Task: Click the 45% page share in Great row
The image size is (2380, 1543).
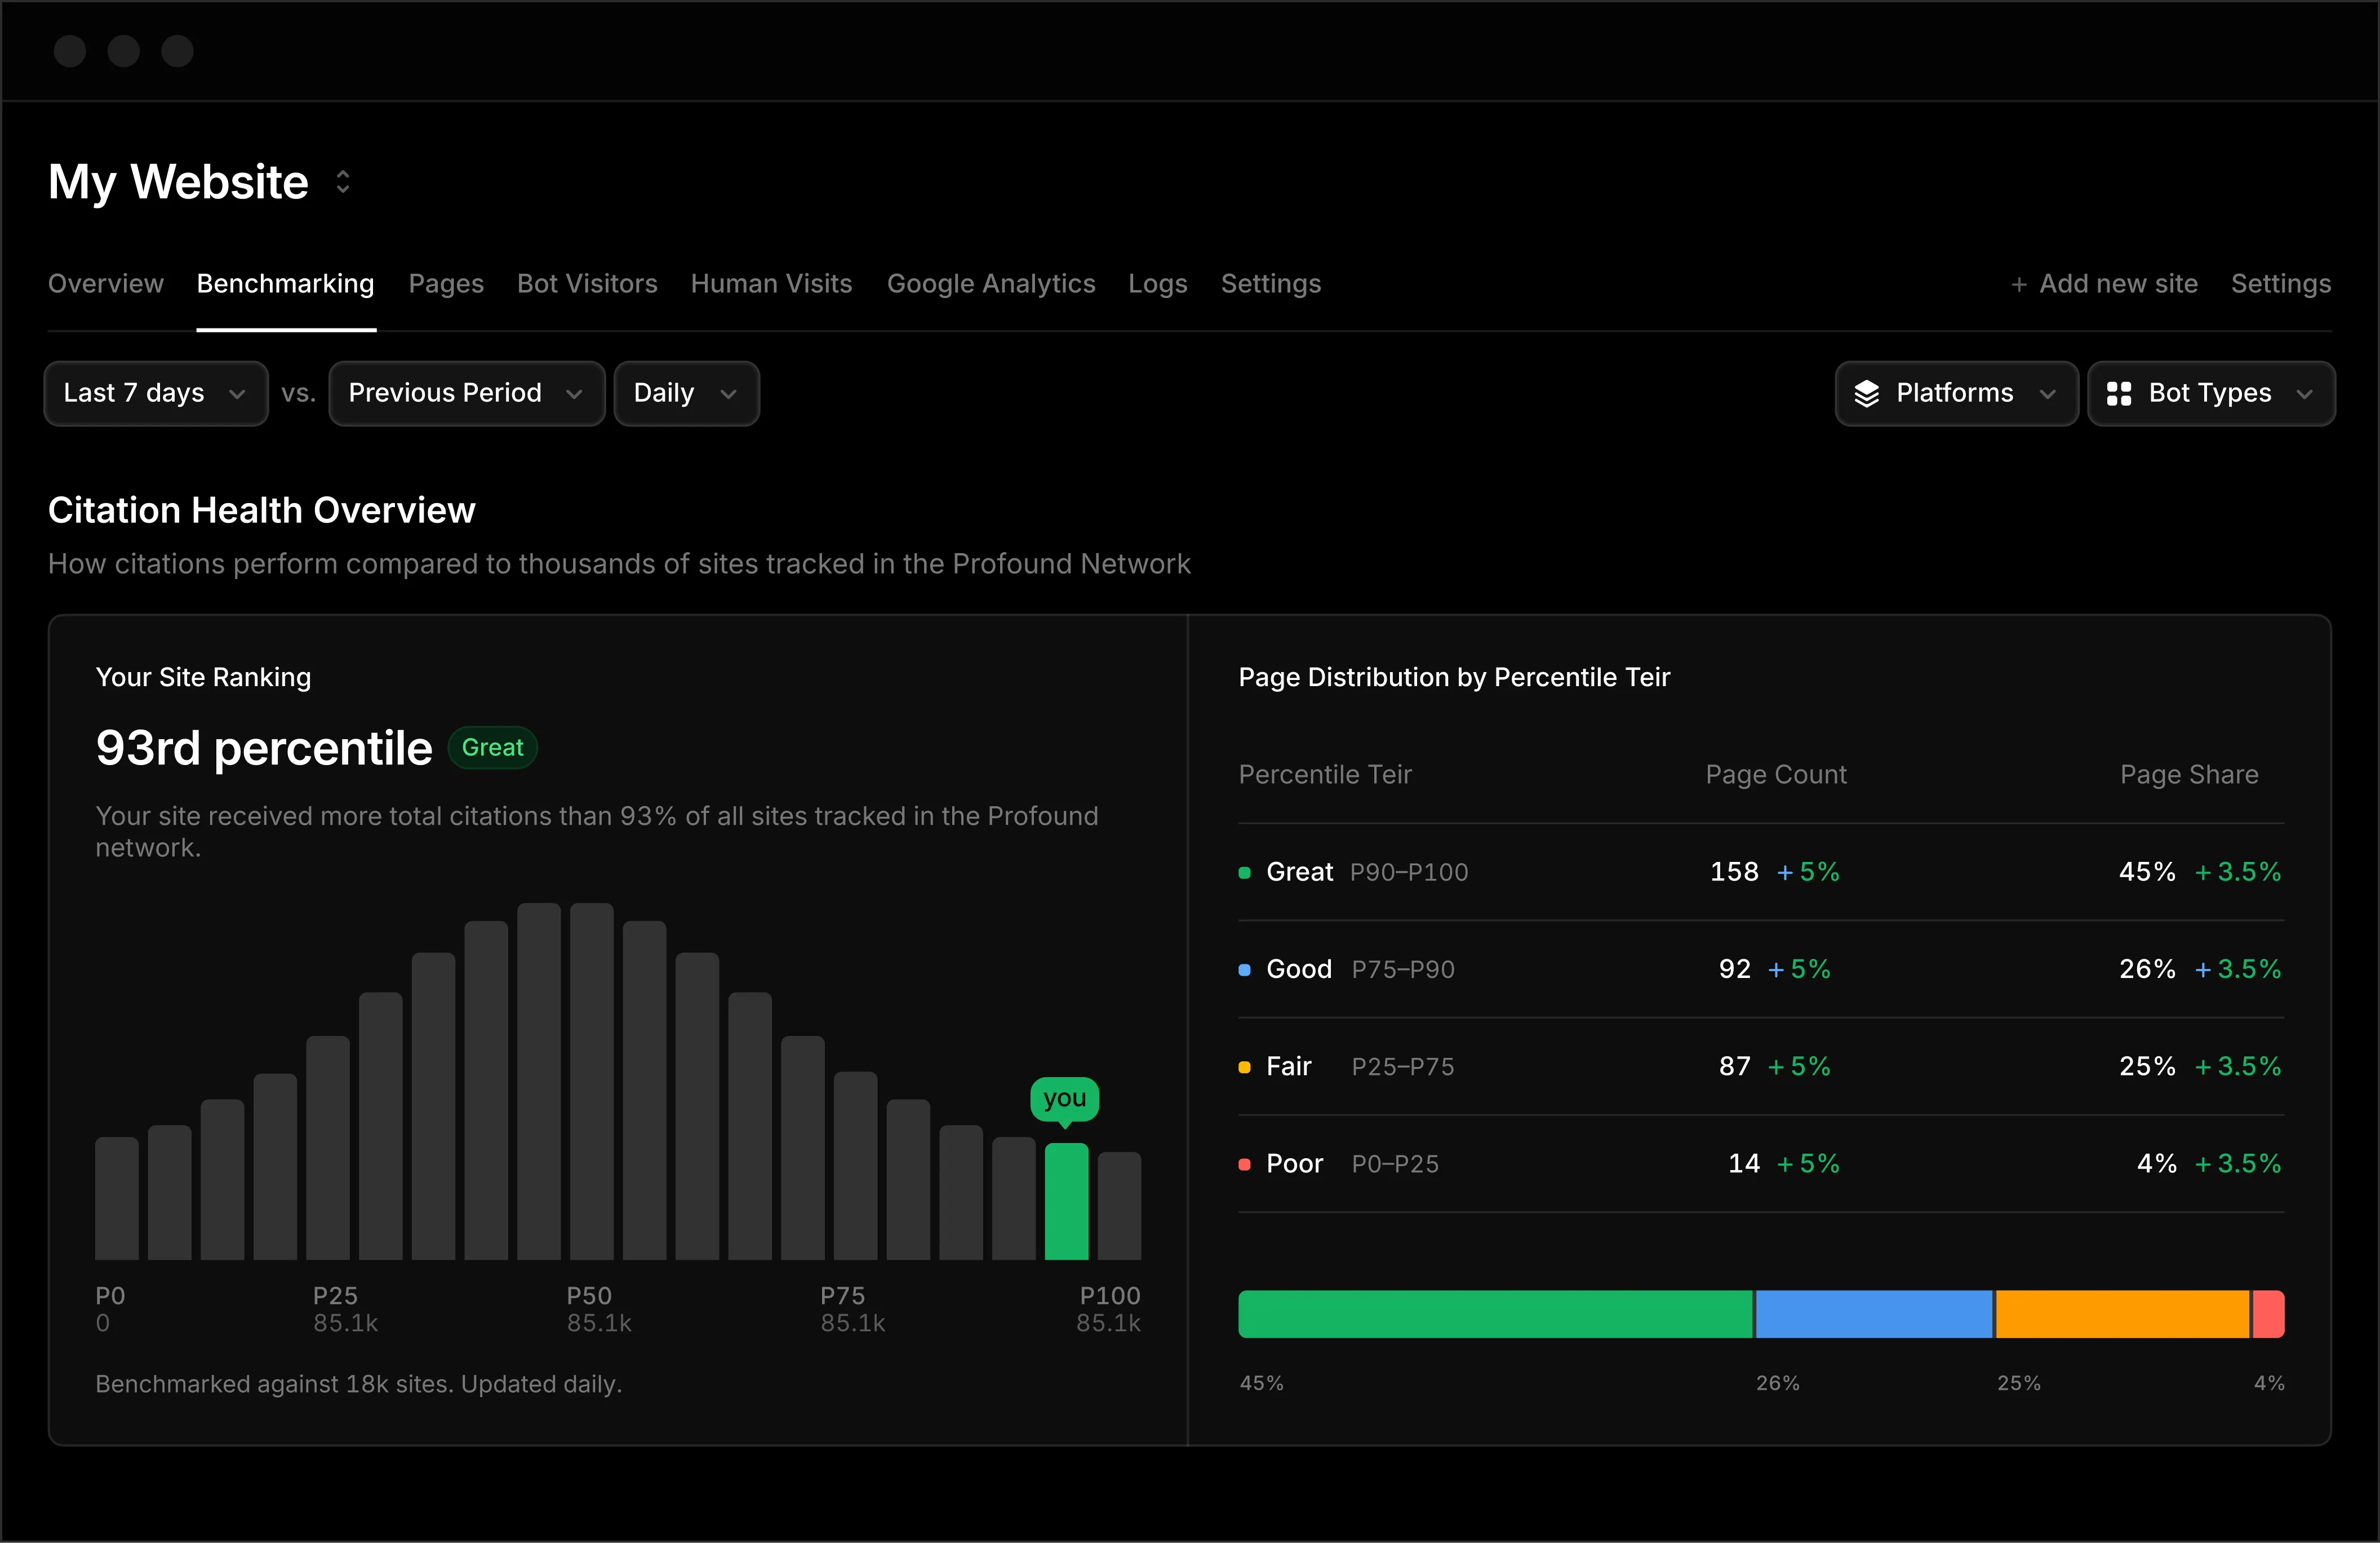Action: coord(2147,872)
